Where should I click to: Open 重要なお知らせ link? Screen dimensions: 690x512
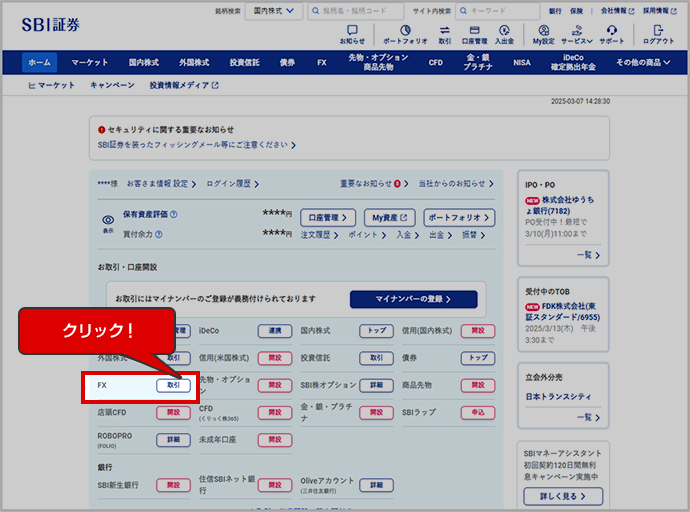click(374, 184)
